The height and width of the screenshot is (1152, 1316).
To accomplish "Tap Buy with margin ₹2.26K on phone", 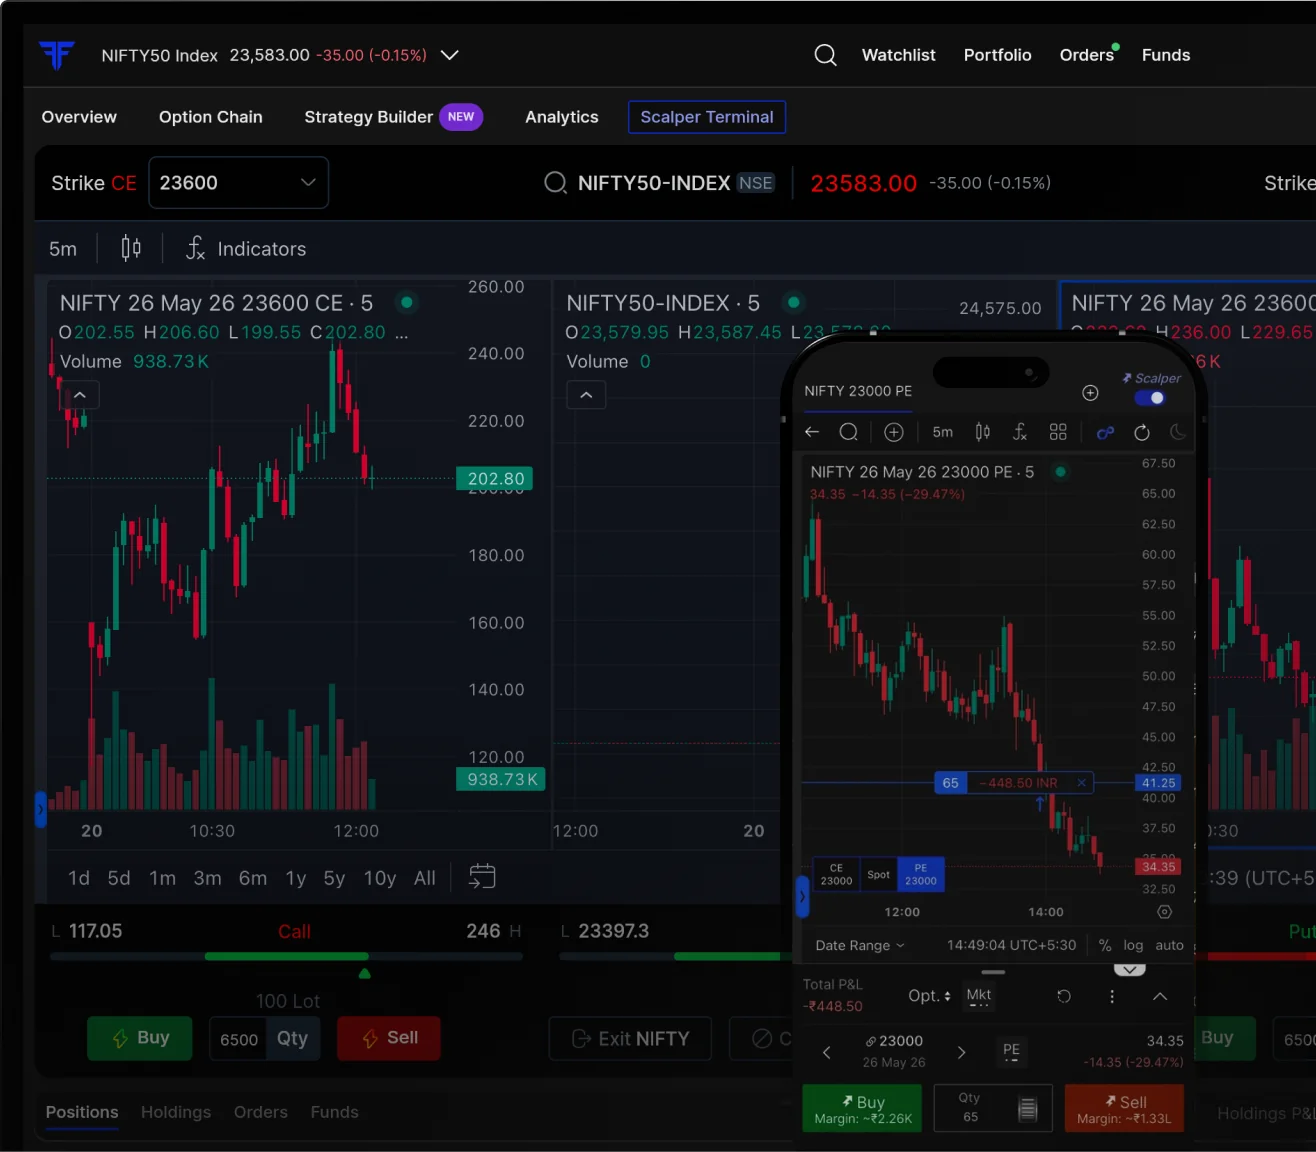I will click(x=863, y=1109).
